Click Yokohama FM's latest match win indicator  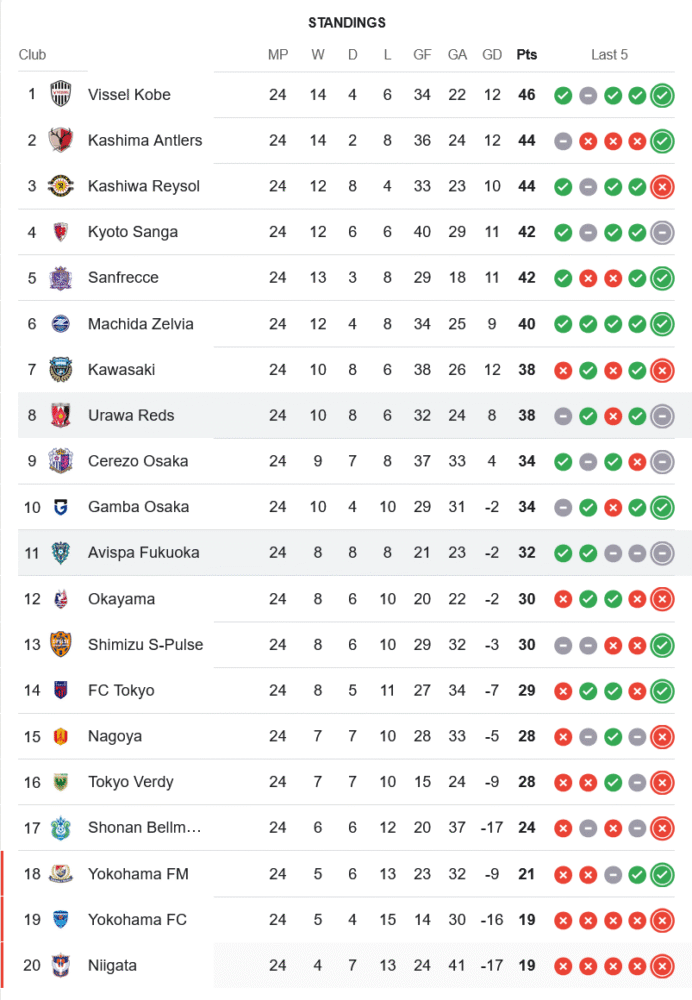coord(661,874)
